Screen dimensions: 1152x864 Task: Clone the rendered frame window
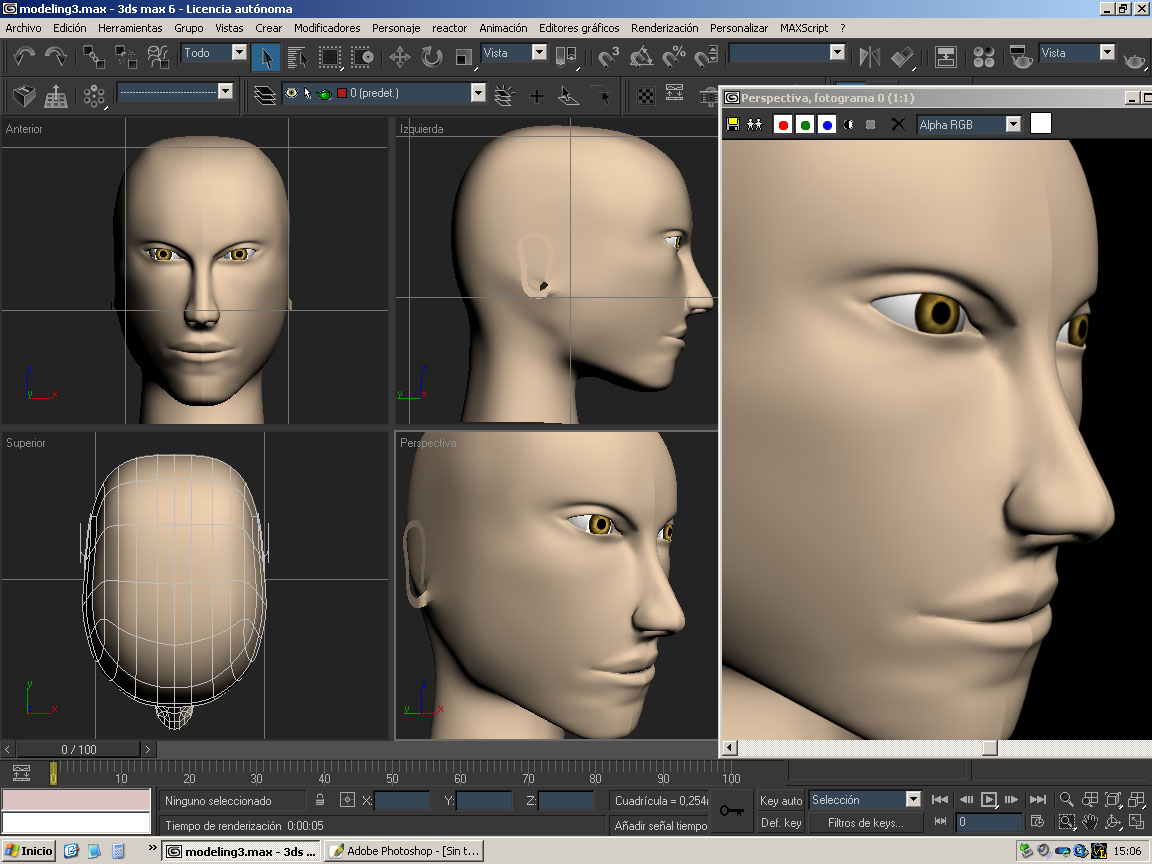pos(755,124)
